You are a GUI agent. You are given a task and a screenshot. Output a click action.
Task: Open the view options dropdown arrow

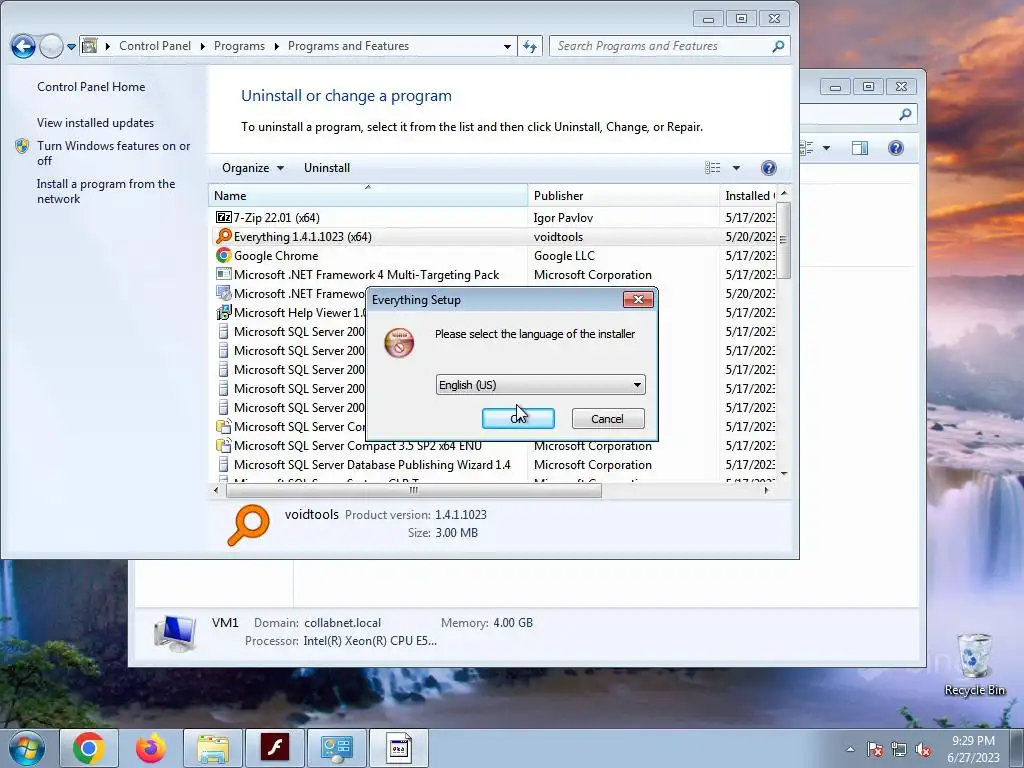(x=736, y=168)
